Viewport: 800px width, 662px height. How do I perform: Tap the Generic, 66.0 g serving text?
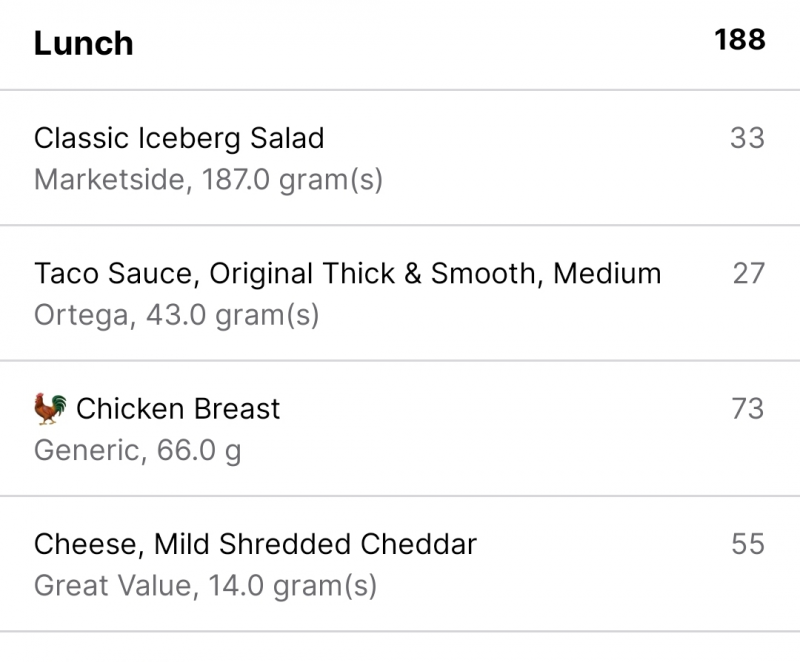coord(137,450)
